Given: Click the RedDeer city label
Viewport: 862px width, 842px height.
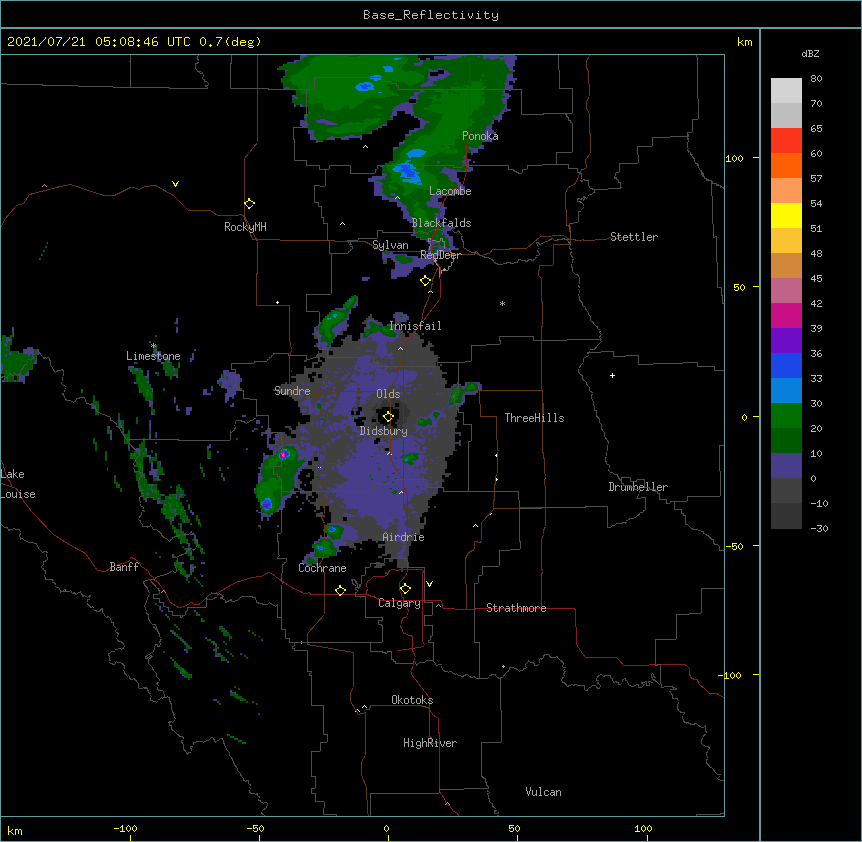Looking at the screenshot, I should (440, 255).
